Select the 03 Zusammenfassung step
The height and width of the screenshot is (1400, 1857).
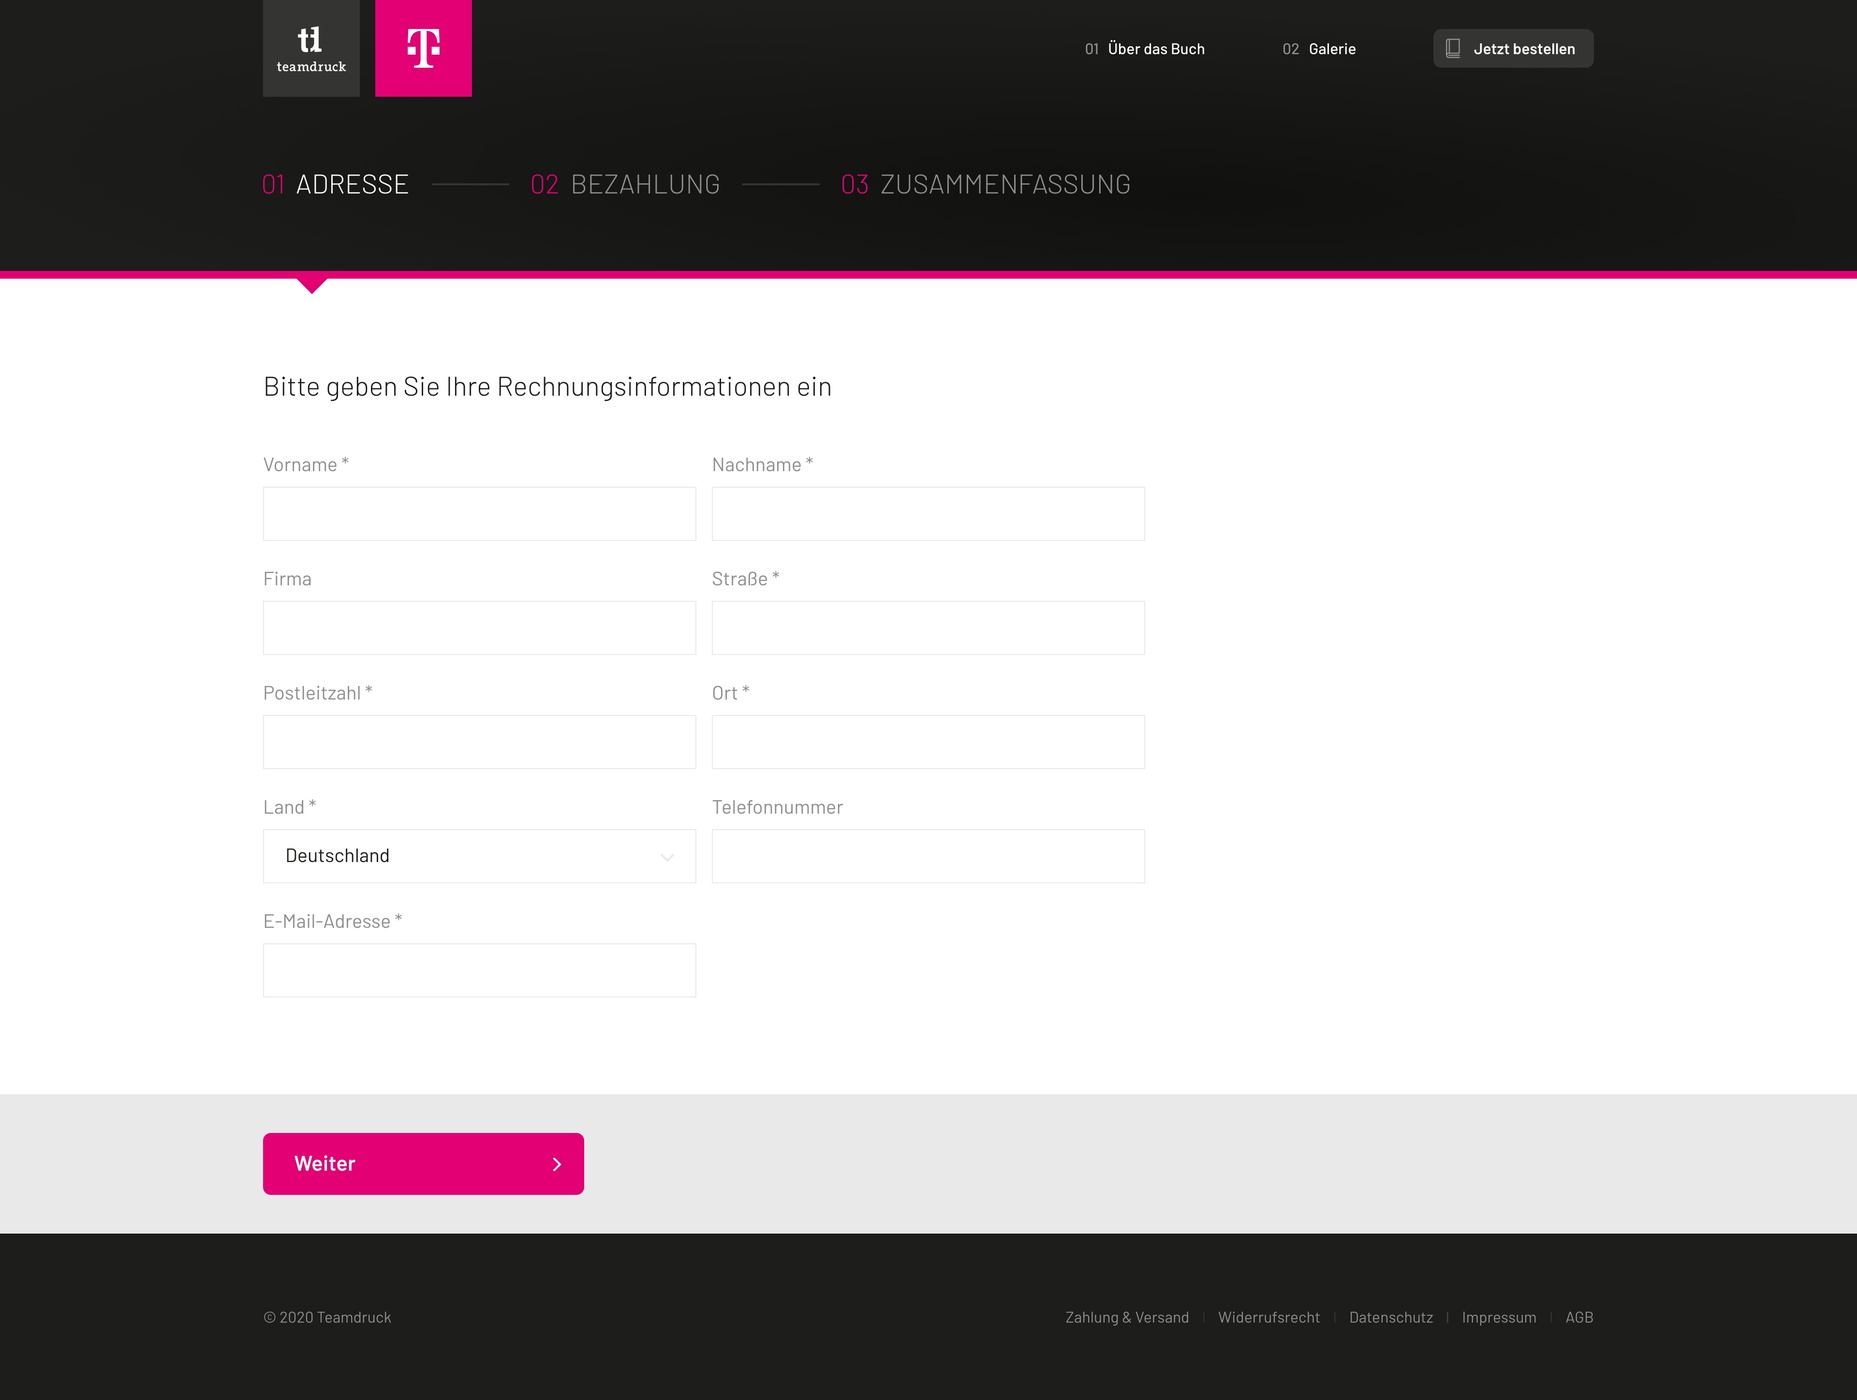986,184
